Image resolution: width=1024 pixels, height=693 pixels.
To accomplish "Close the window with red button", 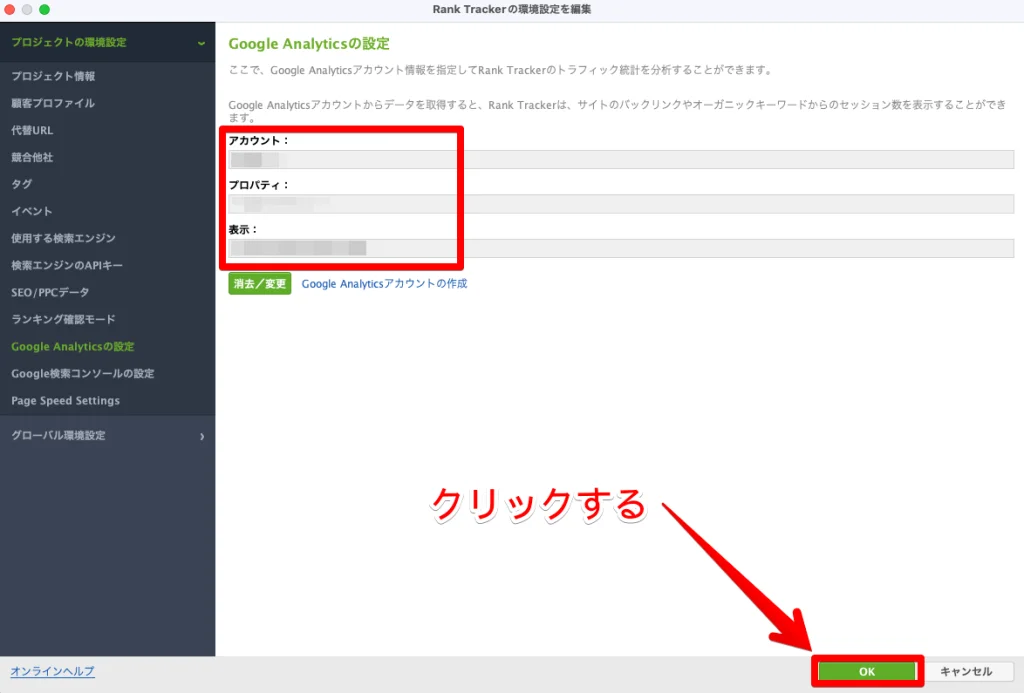I will [9, 9].
